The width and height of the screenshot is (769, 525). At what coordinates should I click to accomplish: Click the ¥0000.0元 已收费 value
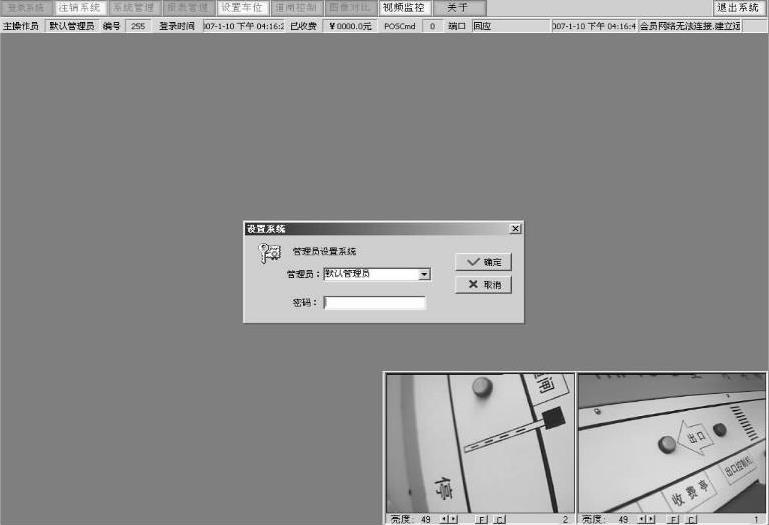[x=350, y=26]
